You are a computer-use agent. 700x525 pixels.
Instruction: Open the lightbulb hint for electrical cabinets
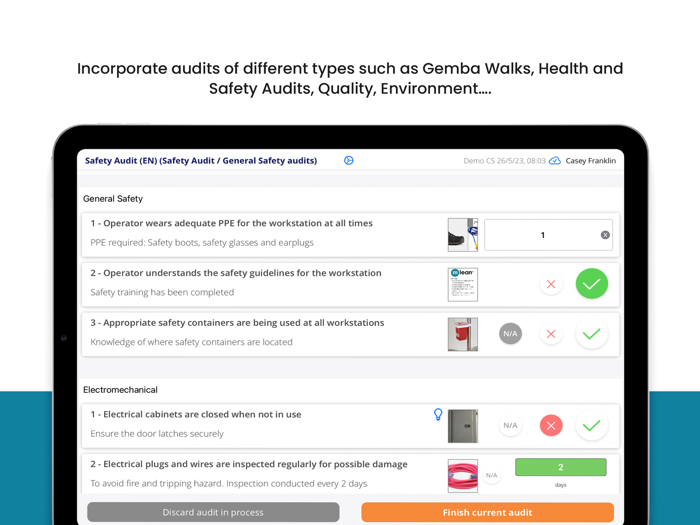click(438, 415)
